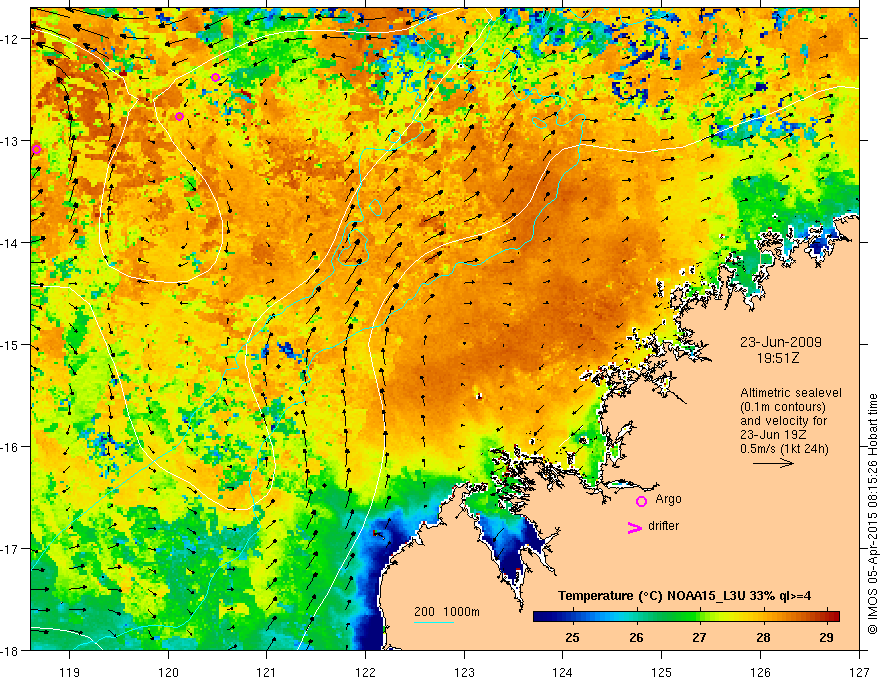This screenshot has height=680, width=880.
Task: Click the date text 23-Jun-2009
Action: pyautogui.click(x=781, y=342)
